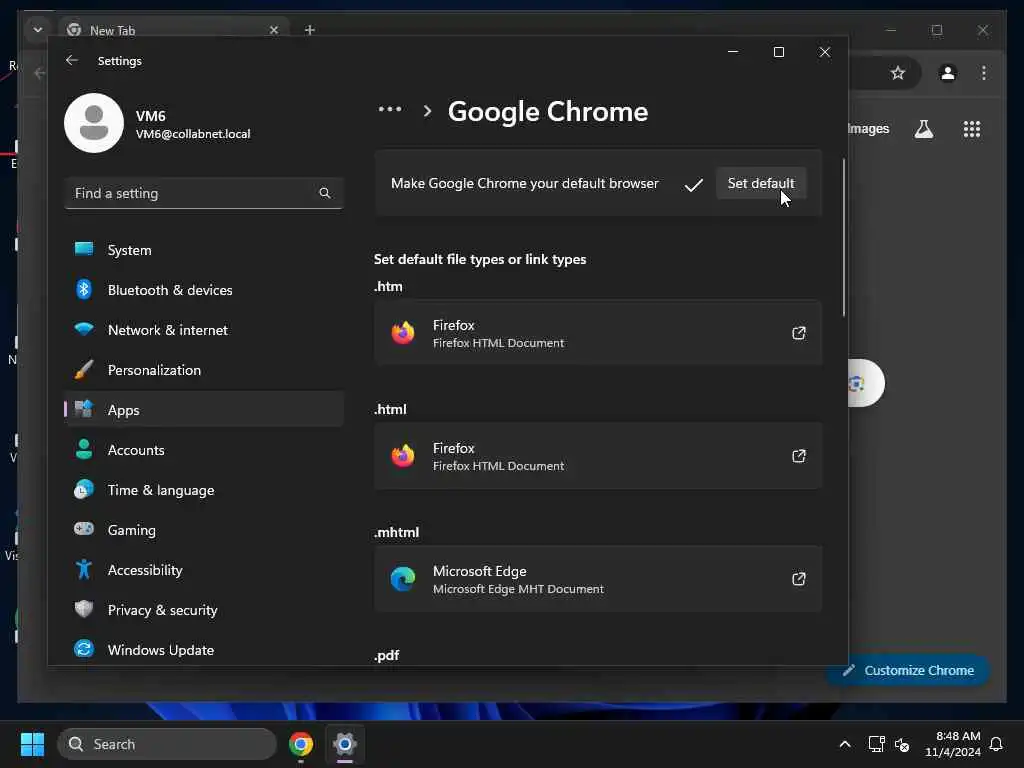Screen dimensions: 1024x768
Task: Switch to Google Chrome on taskbar
Action: click(301, 744)
